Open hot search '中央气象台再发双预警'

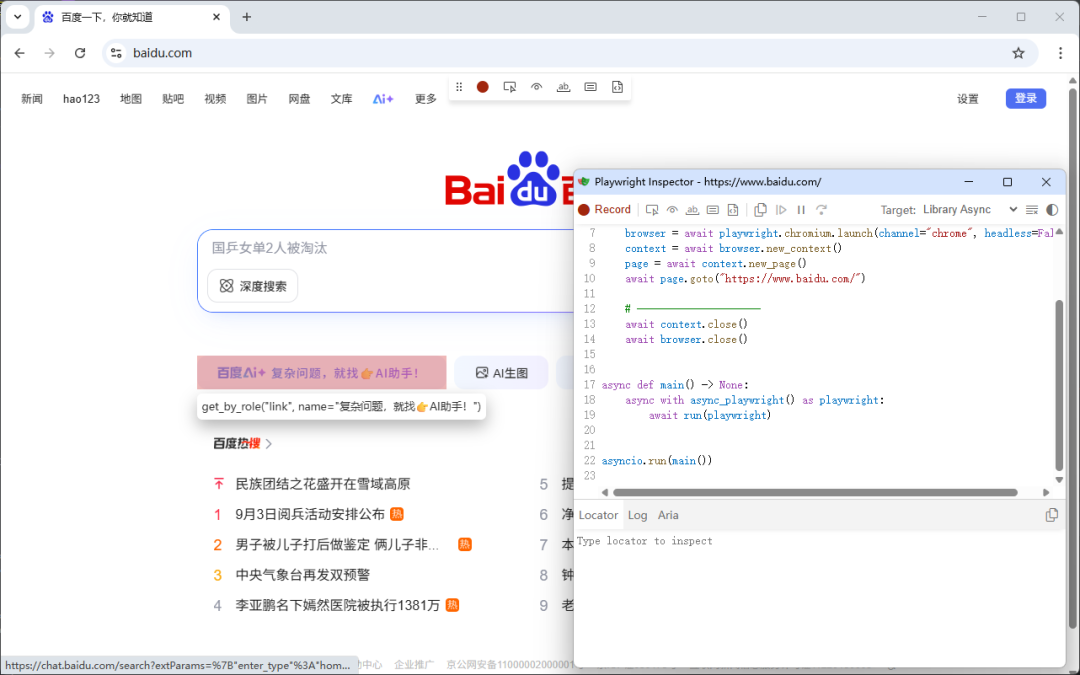click(303, 575)
